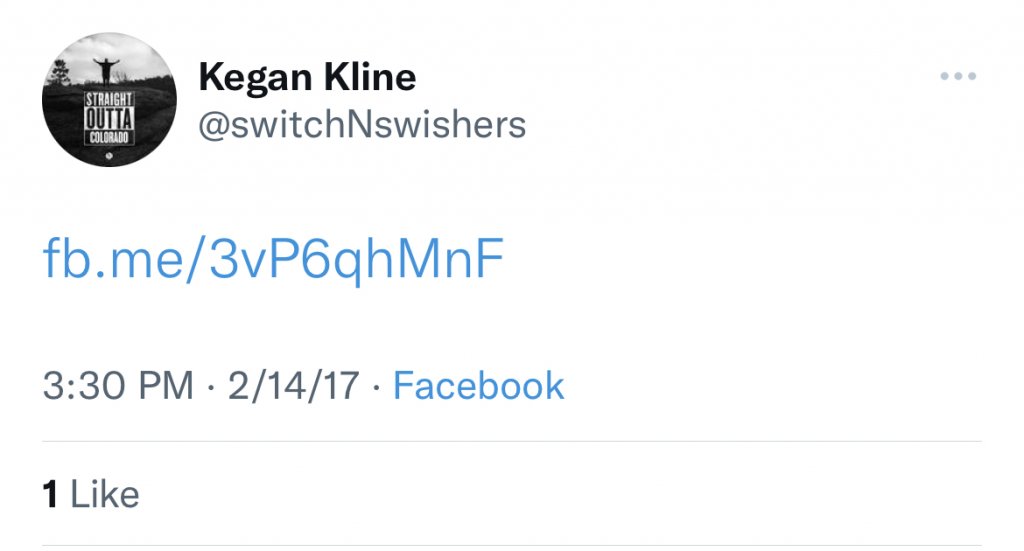This screenshot has width=1024, height=551.
Task: Click the separator dot before Facebook
Action: [376, 387]
